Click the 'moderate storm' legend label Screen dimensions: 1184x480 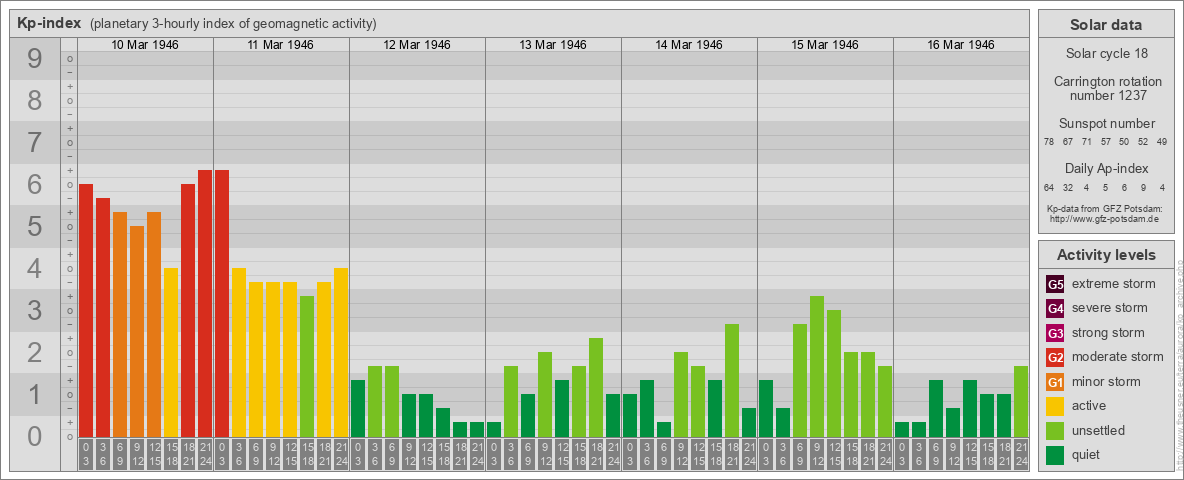click(x=1118, y=357)
